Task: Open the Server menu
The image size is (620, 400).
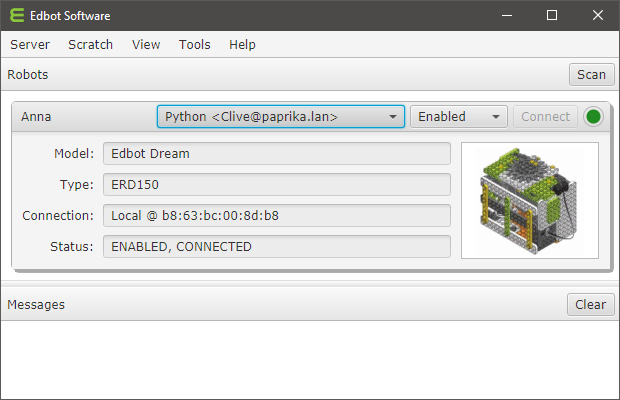Action: pyautogui.click(x=30, y=45)
